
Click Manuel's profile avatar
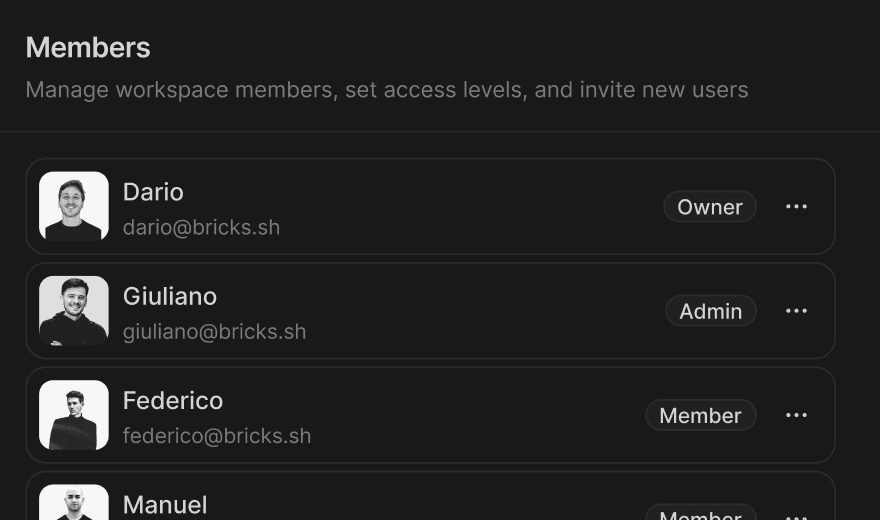[74, 503]
